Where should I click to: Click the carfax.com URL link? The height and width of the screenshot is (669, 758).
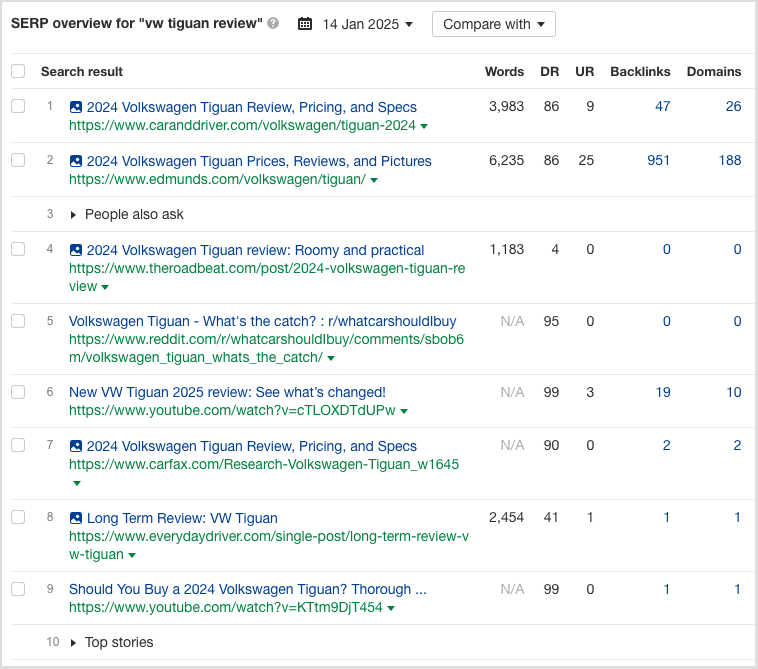(x=264, y=464)
